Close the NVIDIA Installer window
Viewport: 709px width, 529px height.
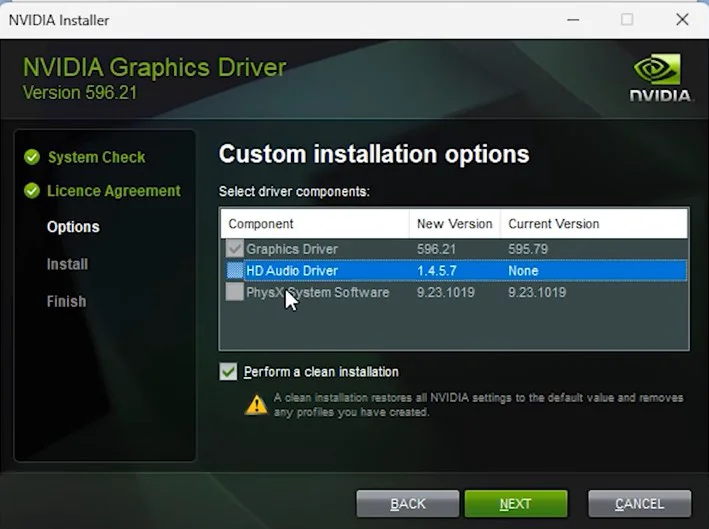(682, 20)
